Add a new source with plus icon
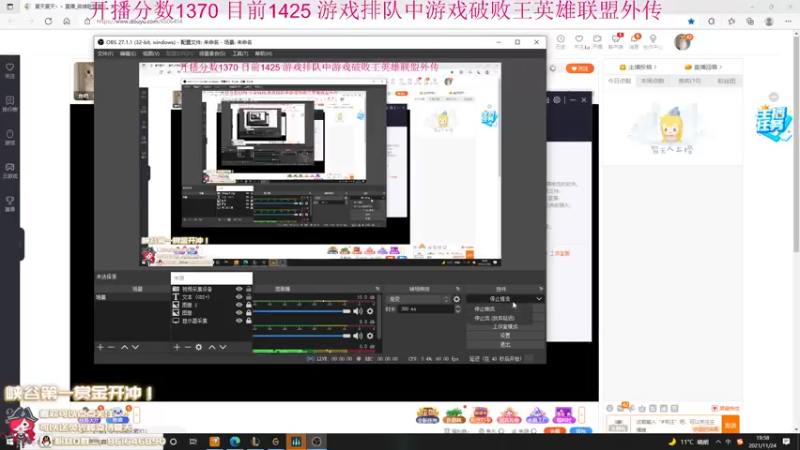The height and width of the screenshot is (450, 800). point(177,347)
